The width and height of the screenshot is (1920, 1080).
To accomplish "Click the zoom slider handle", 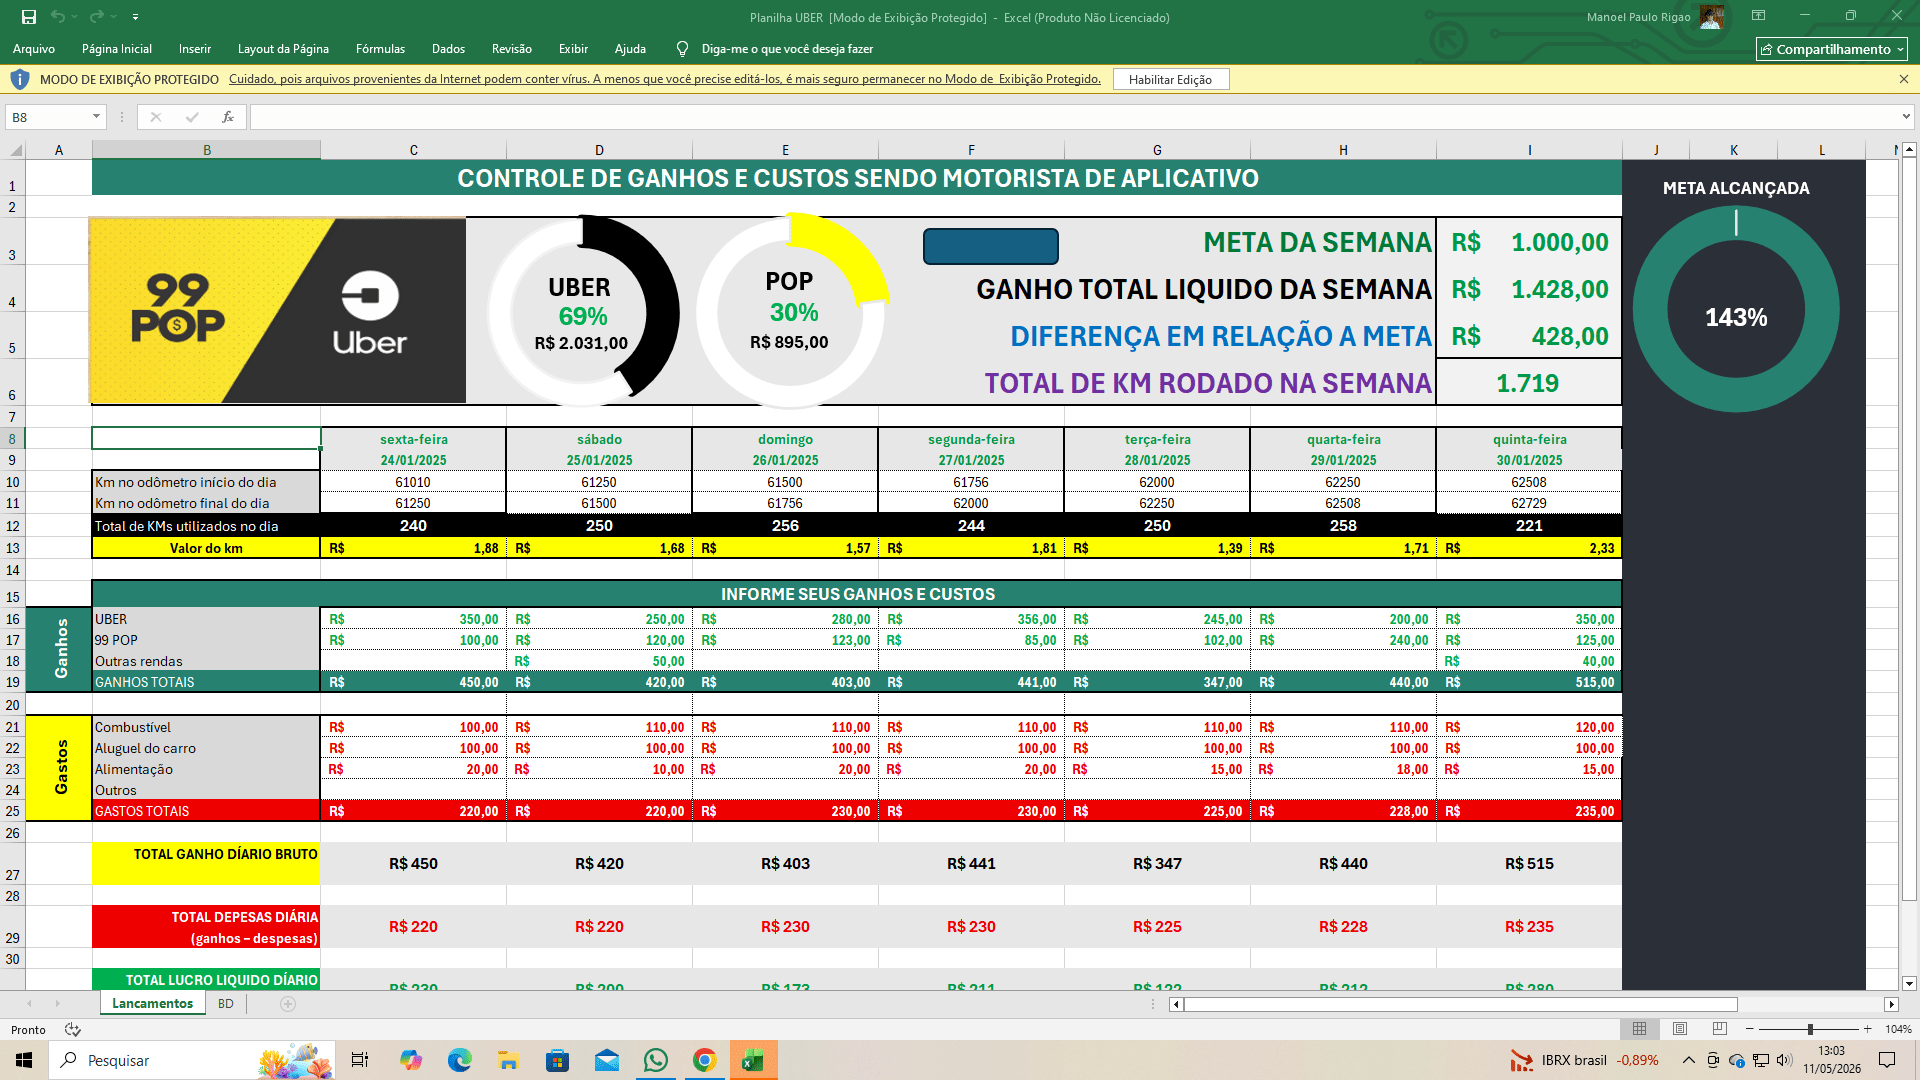I will (1810, 1029).
